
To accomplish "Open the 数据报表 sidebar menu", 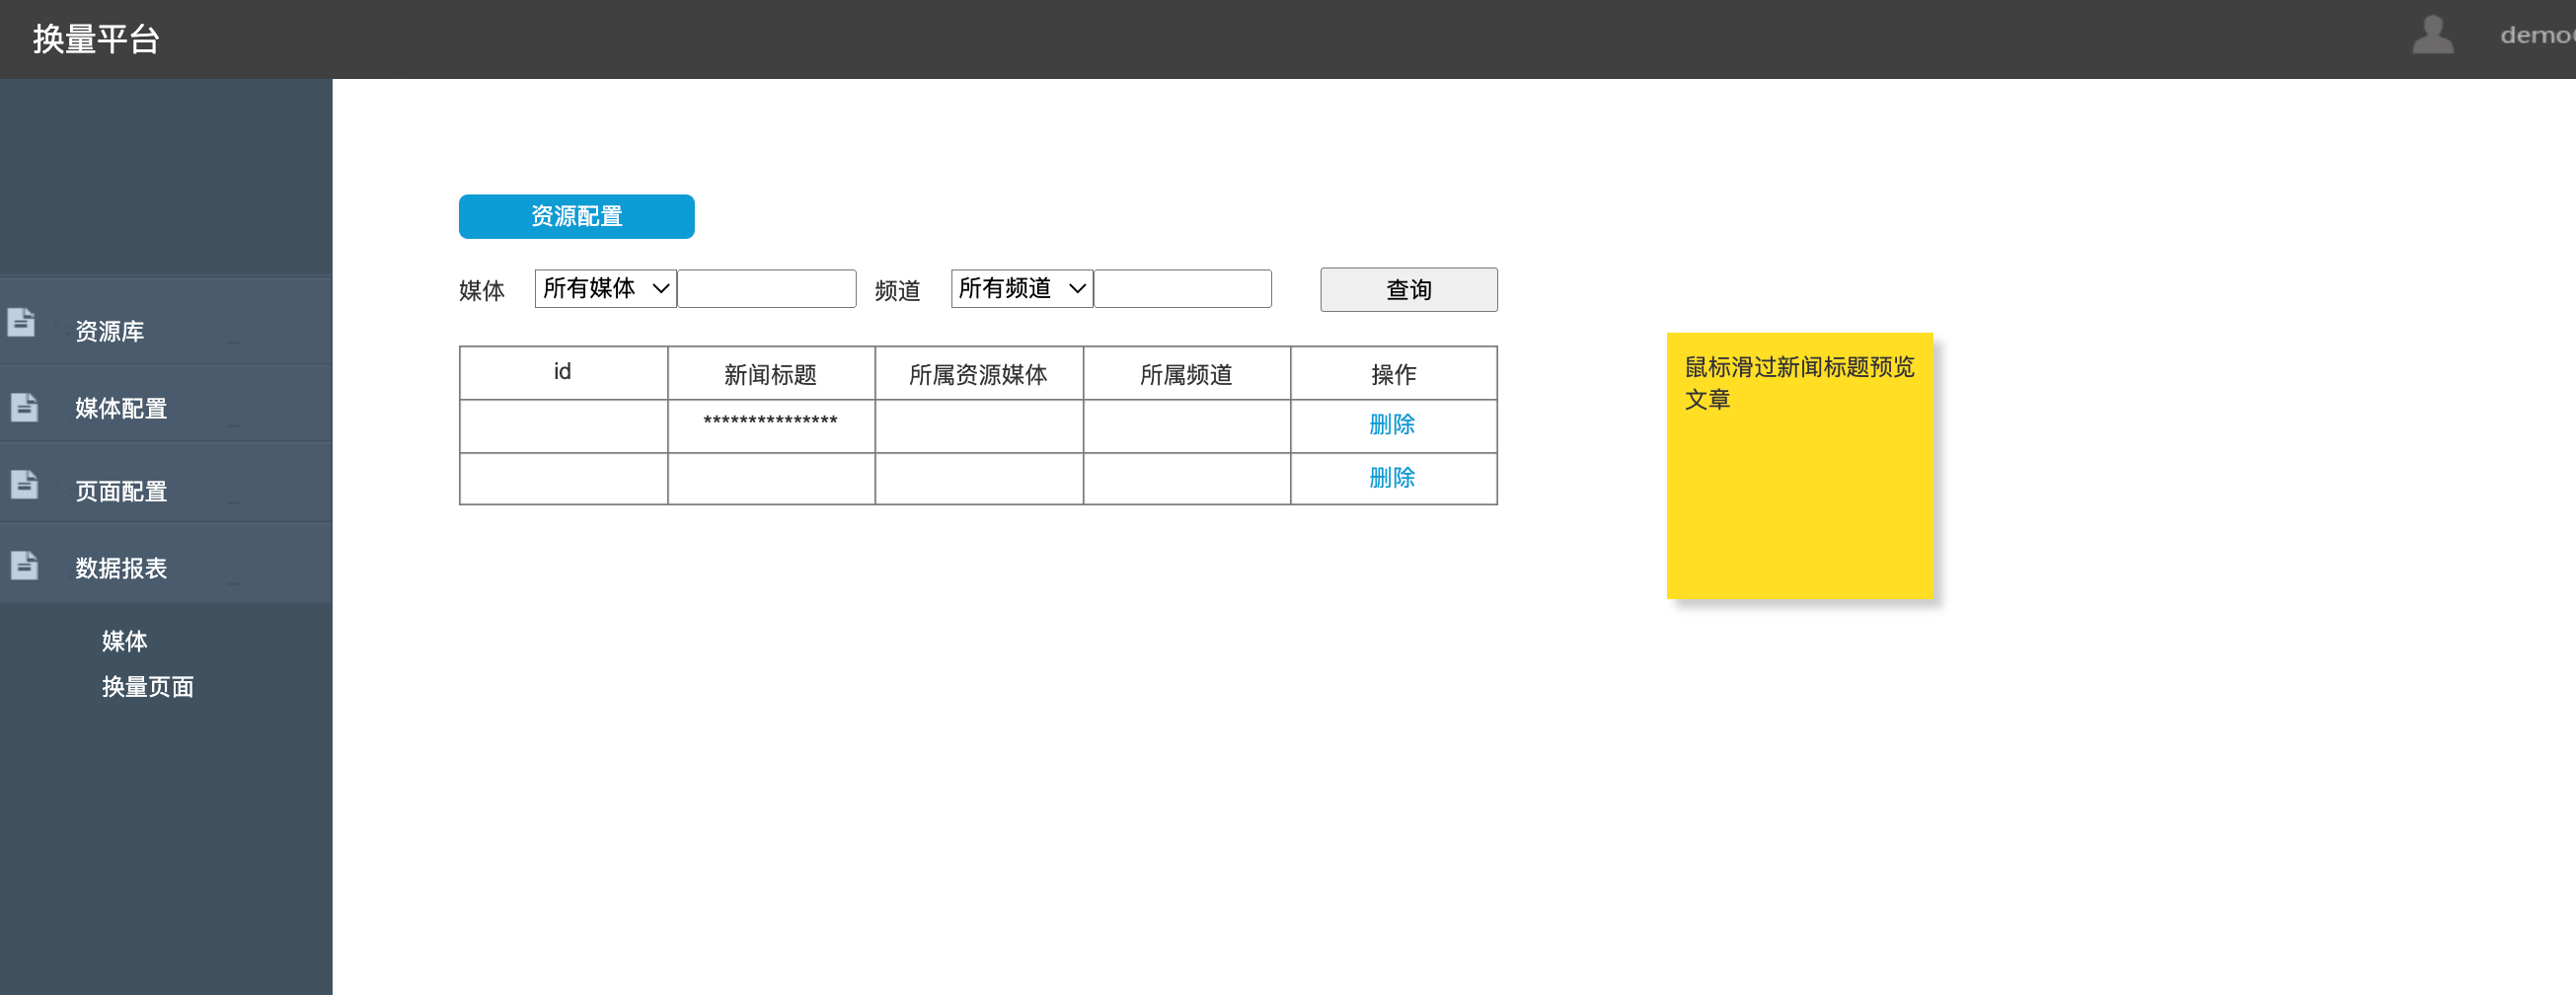I will (x=166, y=564).
